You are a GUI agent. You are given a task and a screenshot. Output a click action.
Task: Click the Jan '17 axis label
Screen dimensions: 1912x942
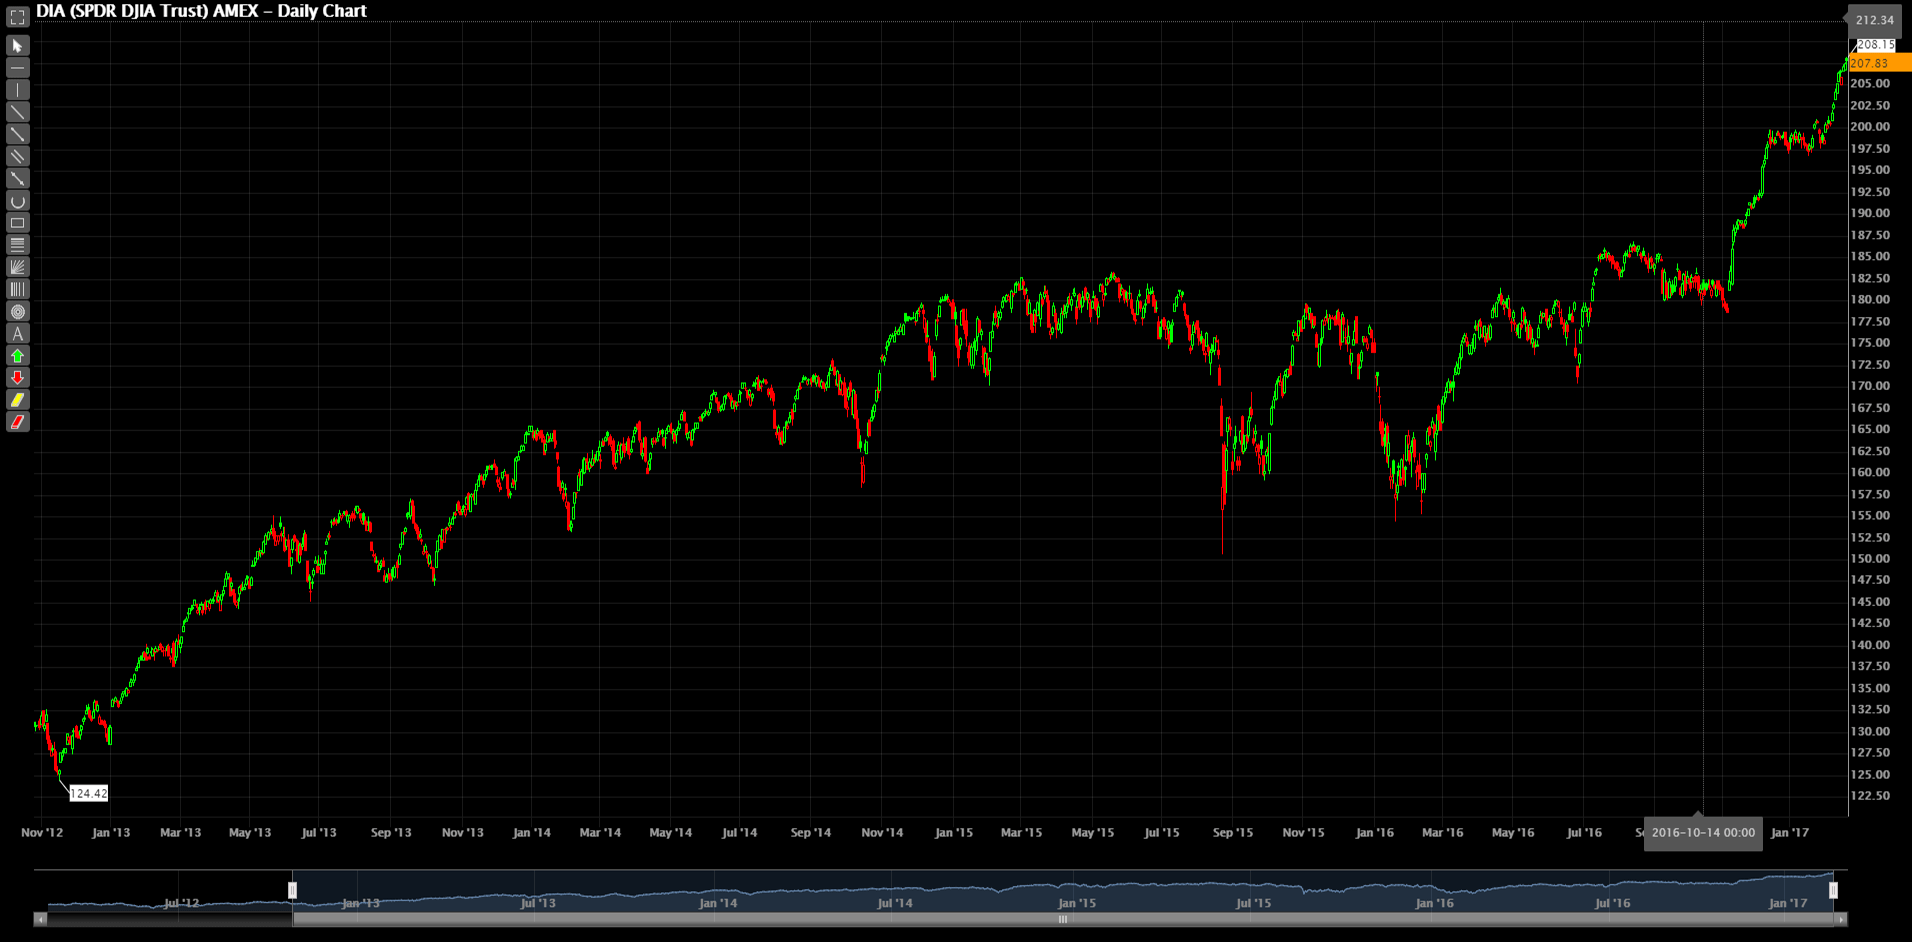pyautogui.click(x=1789, y=832)
